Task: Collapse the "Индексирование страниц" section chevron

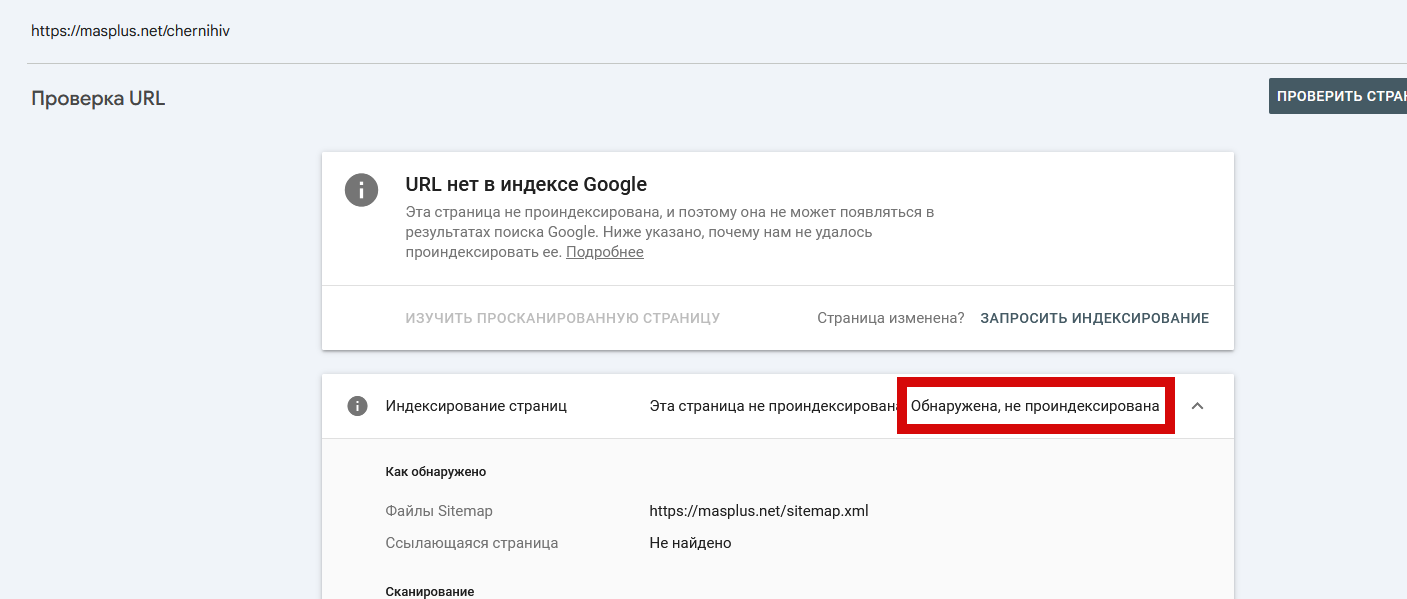Action: pyautogui.click(x=1197, y=406)
